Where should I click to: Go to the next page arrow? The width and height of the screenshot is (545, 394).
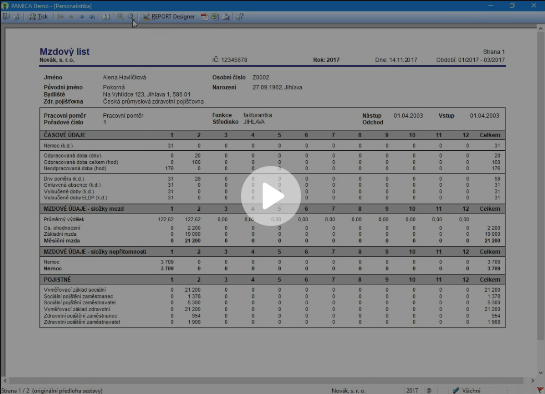pyautogui.click(x=82, y=17)
